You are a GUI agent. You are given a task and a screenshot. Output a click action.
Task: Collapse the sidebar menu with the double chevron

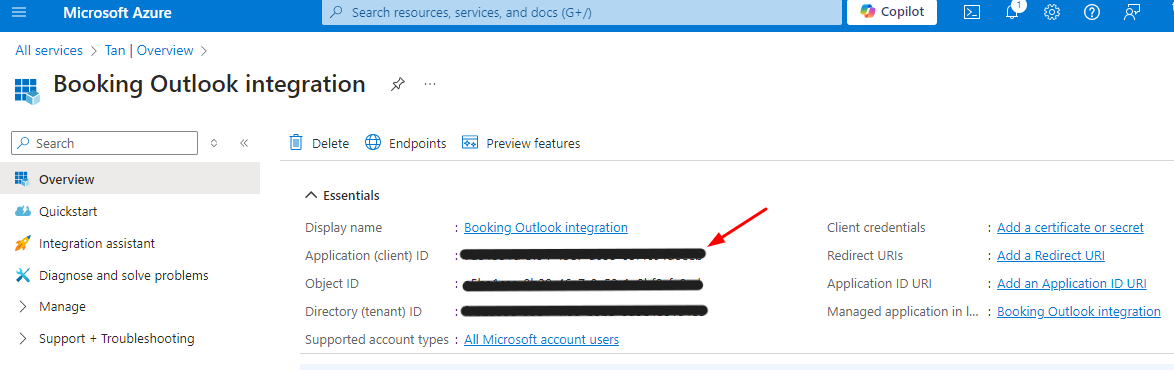coord(243,143)
